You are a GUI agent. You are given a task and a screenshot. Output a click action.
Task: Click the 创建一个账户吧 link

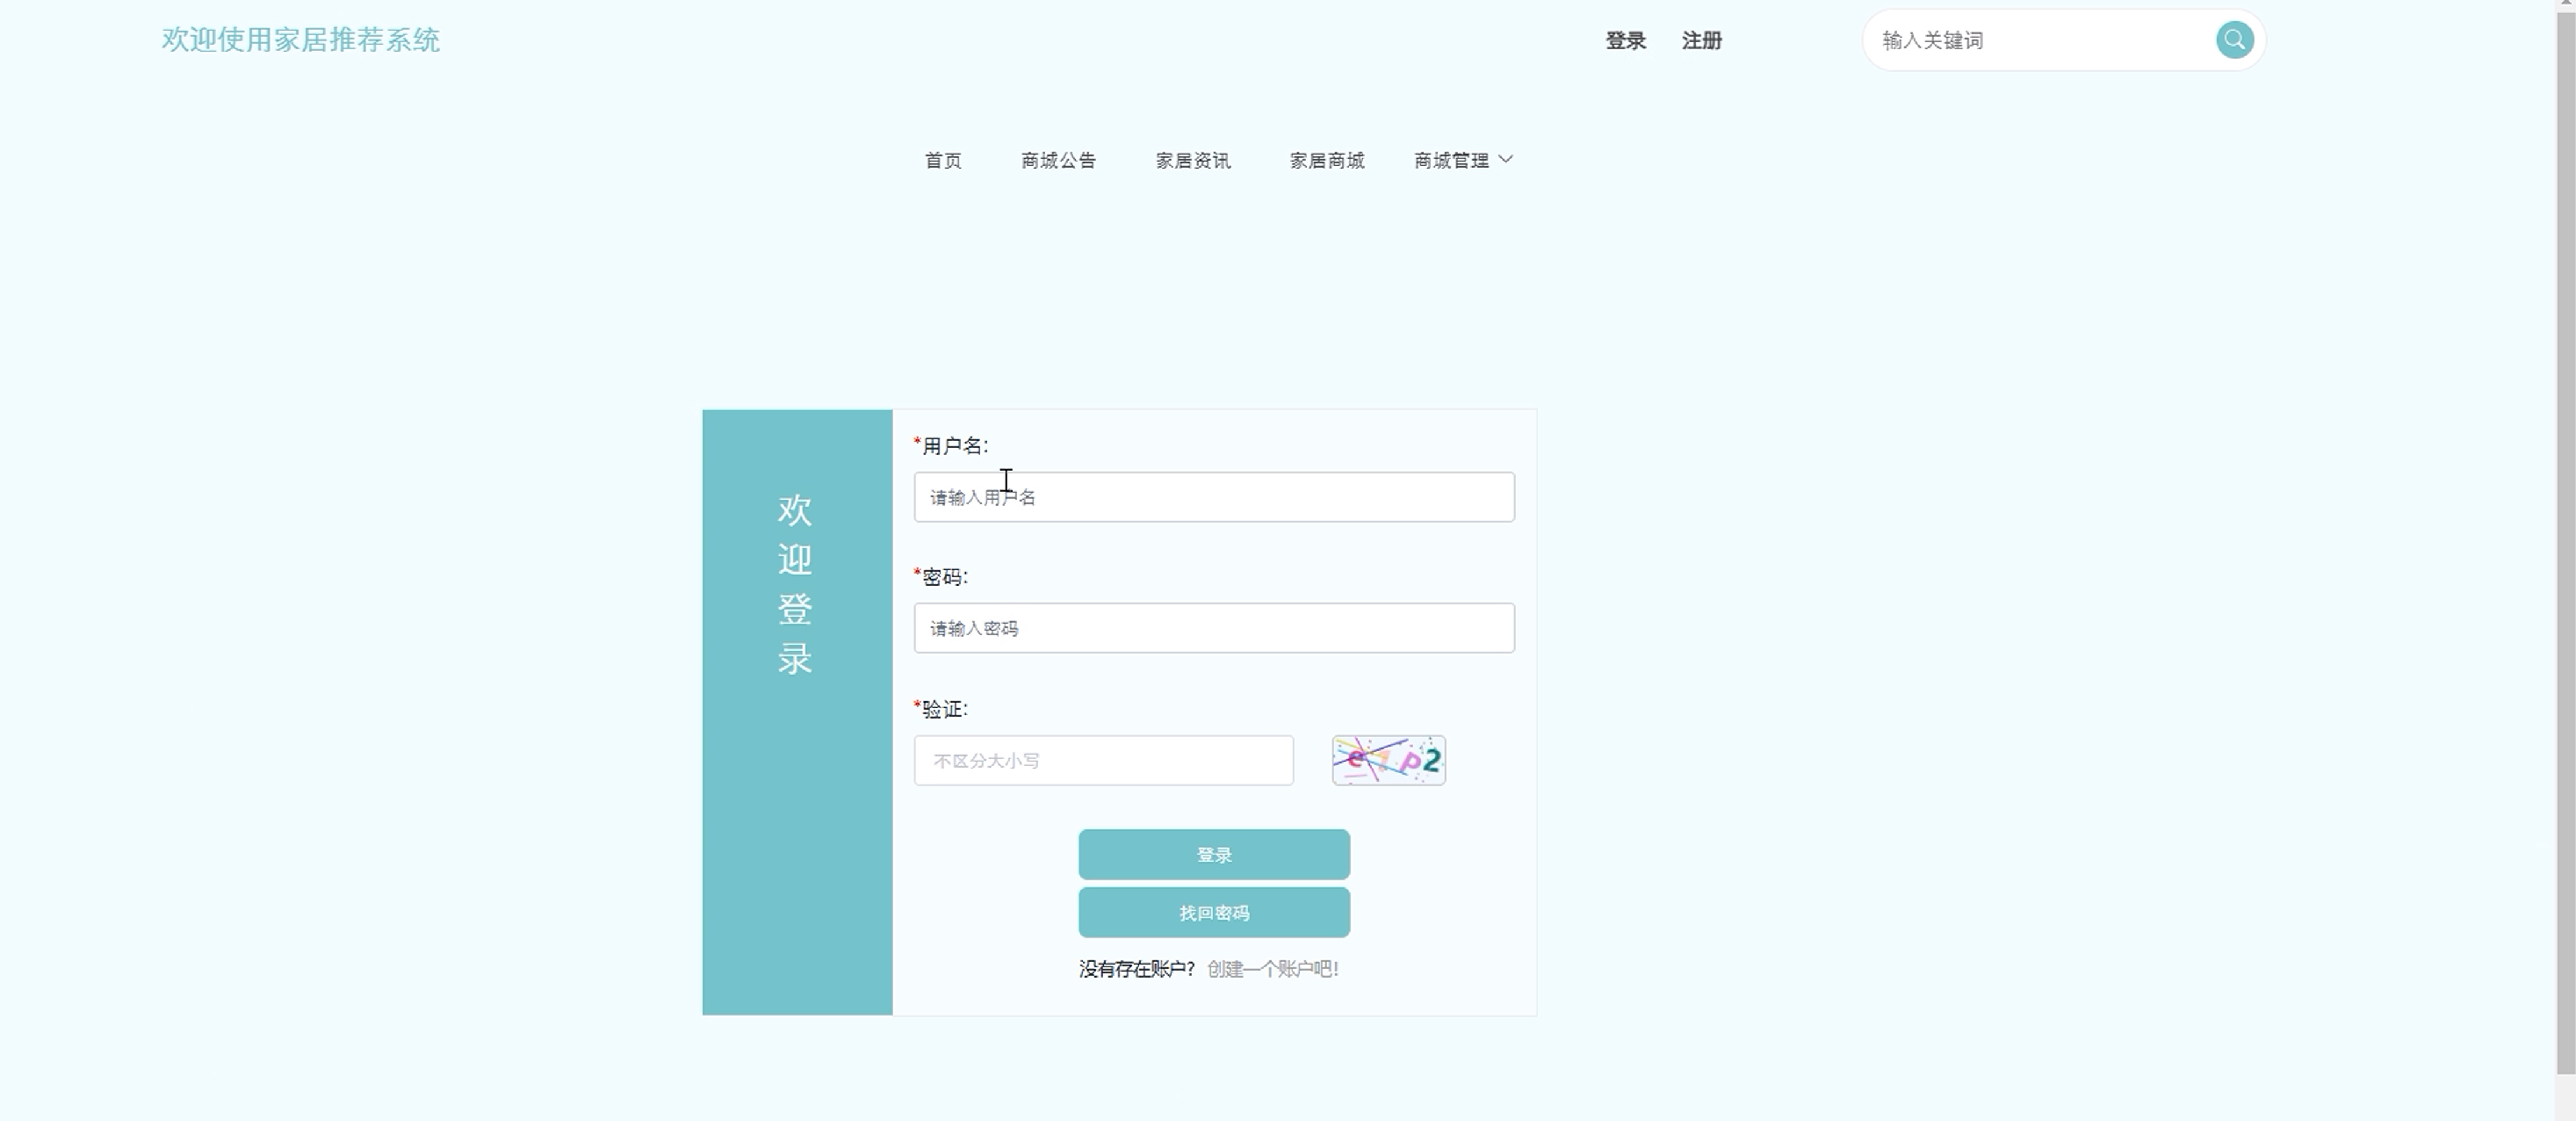(1272, 969)
